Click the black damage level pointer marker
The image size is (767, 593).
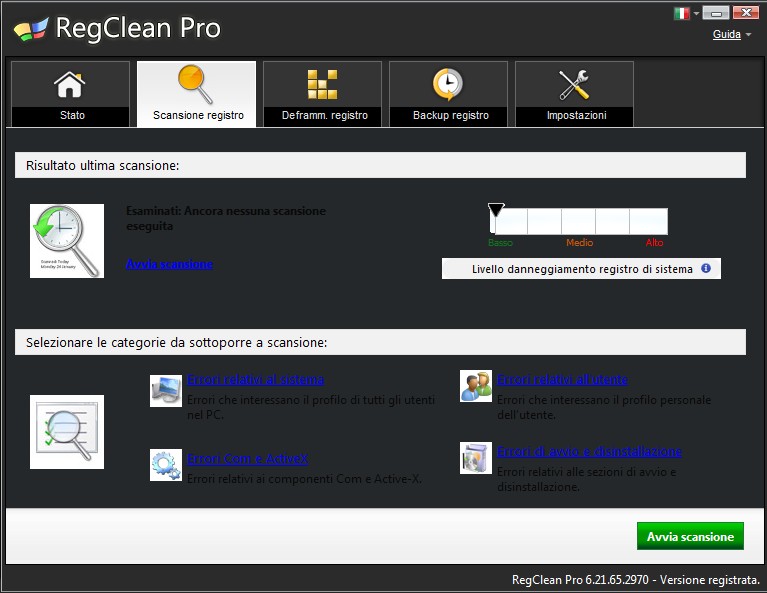pos(496,209)
